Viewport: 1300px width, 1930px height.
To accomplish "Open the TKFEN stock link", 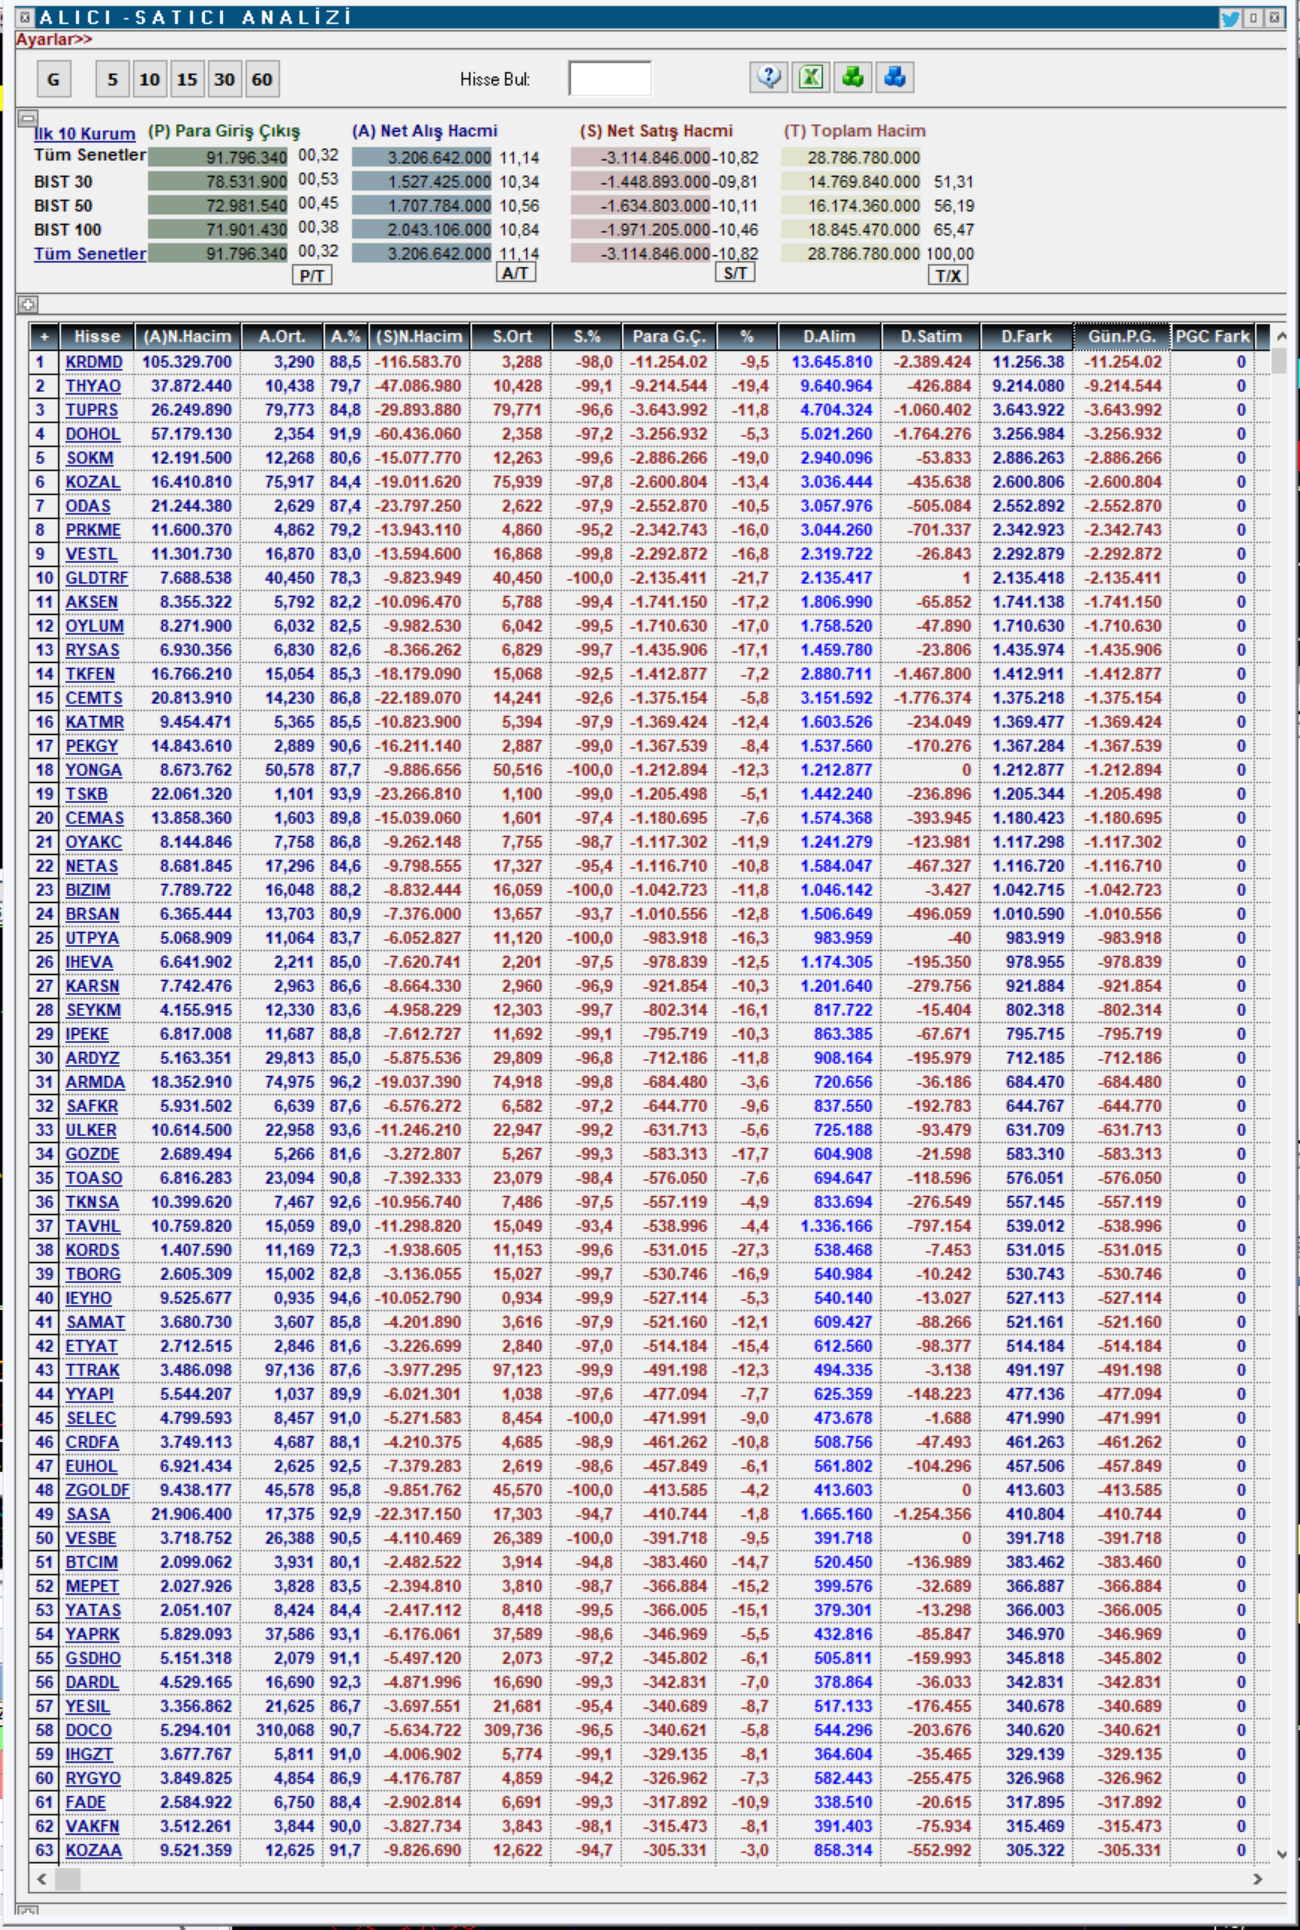I will pos(90,674).
